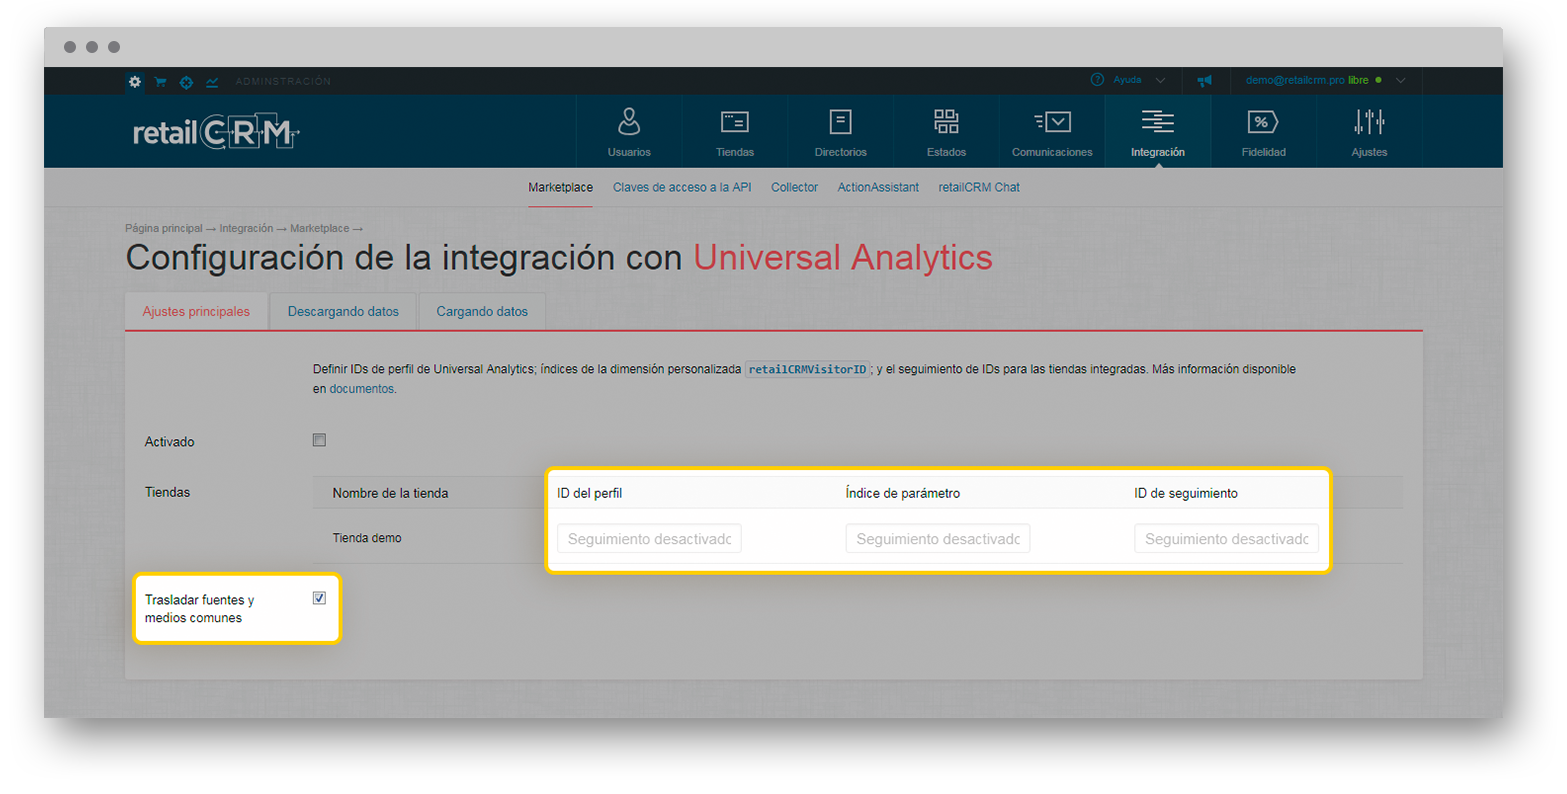Open the megaphone announcements icon

1204,81
